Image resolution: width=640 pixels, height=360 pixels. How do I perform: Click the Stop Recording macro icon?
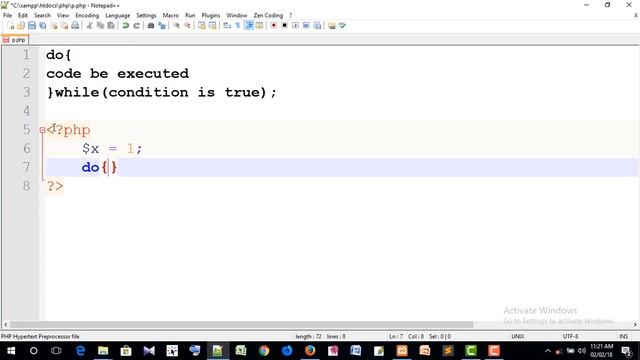pos(284,26)
